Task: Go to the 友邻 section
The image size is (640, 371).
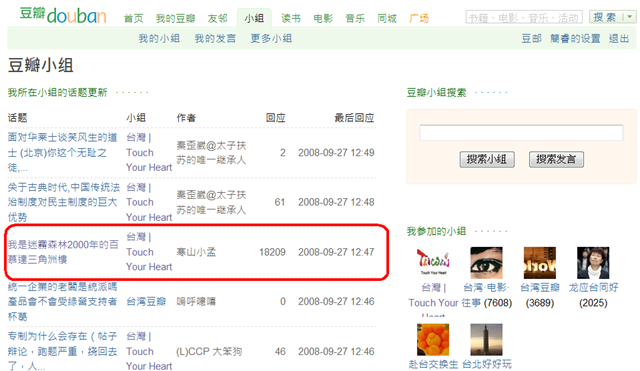Action: pos(218,18)
